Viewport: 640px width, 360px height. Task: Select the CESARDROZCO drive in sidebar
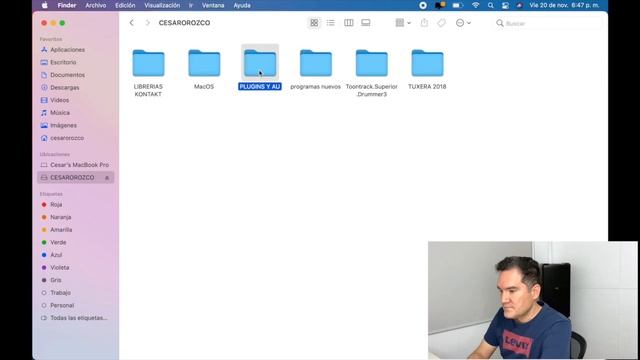tap(76, 178)
